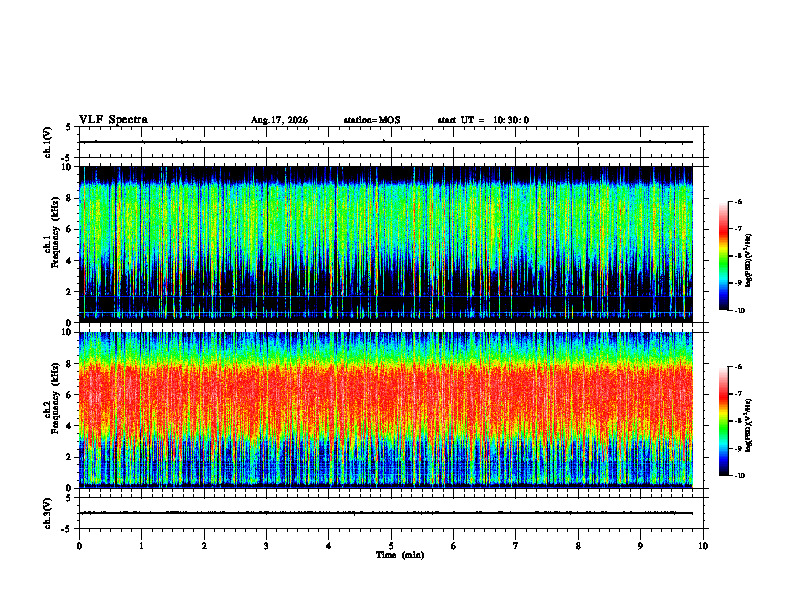Click the "ch.3(V)" waveform axis label
The image size is (792, 612).
(47, 513)
